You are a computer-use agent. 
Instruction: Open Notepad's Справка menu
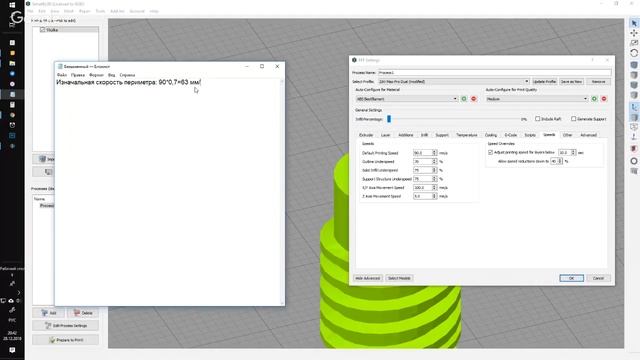[127, 75]
